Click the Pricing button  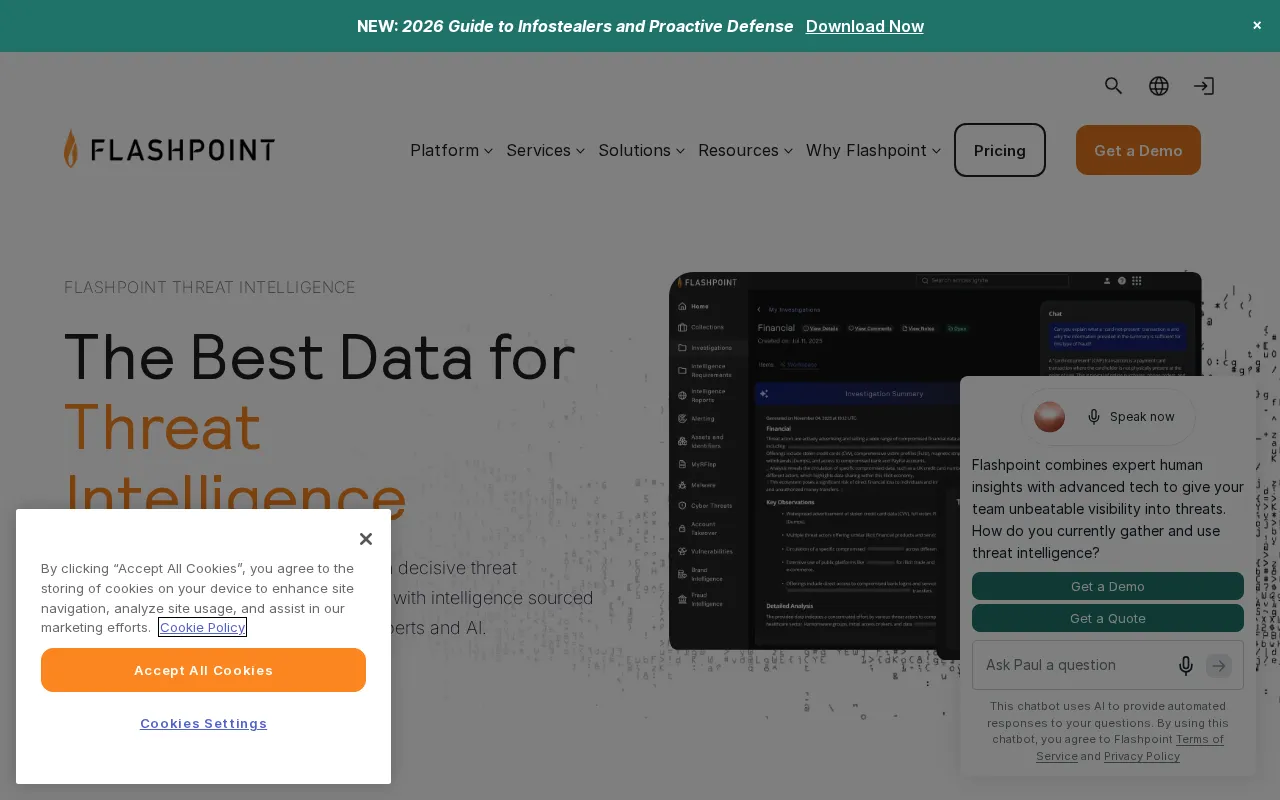tap(1000, 150)
